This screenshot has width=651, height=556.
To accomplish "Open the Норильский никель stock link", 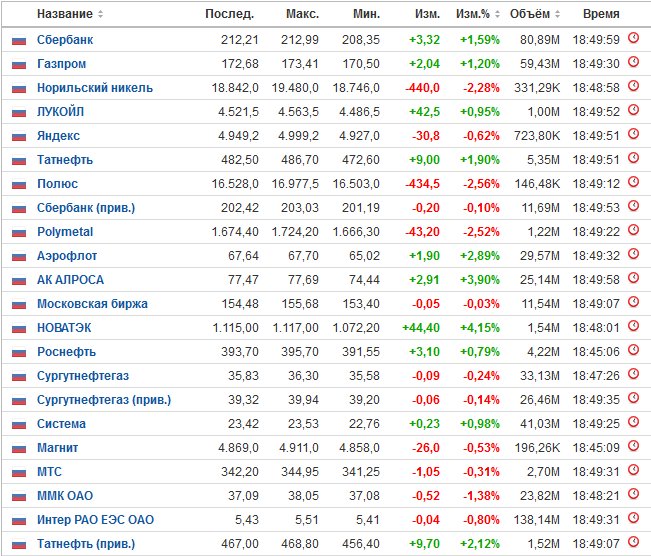I will (x=95, y=88).
